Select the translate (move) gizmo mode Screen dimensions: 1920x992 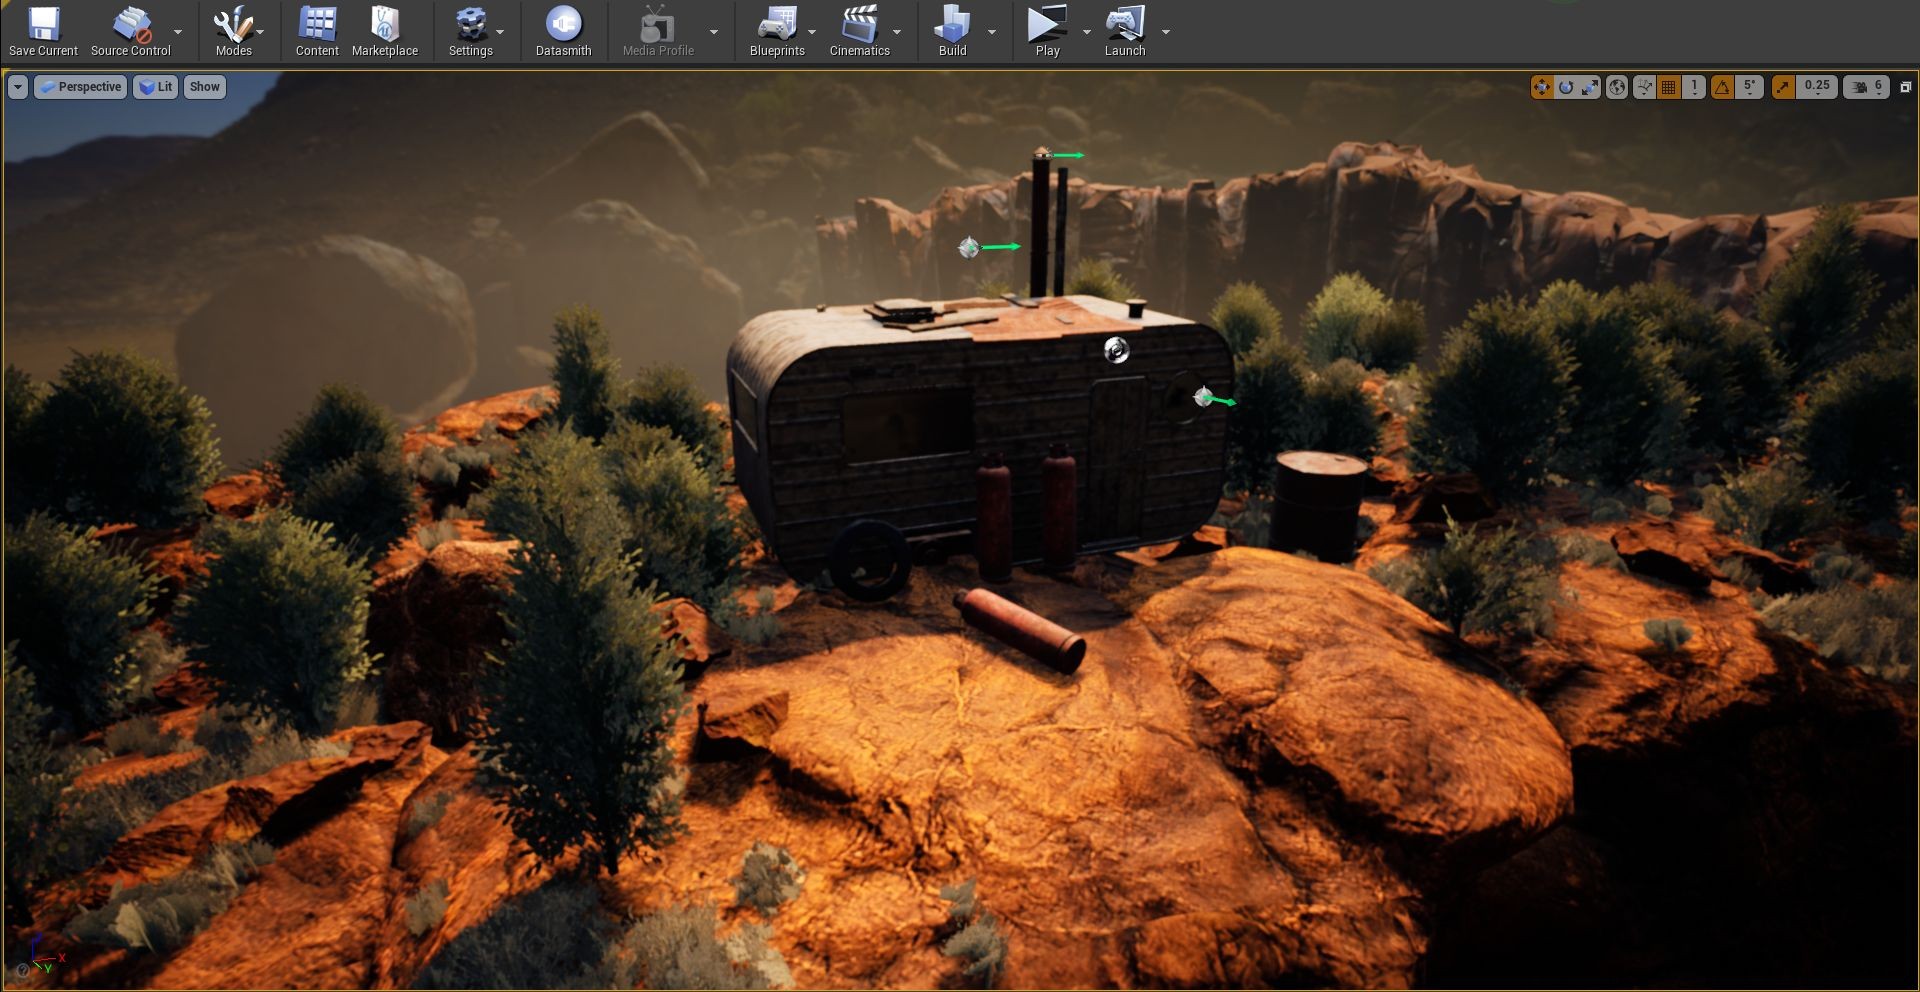[x=1541, y=87]
